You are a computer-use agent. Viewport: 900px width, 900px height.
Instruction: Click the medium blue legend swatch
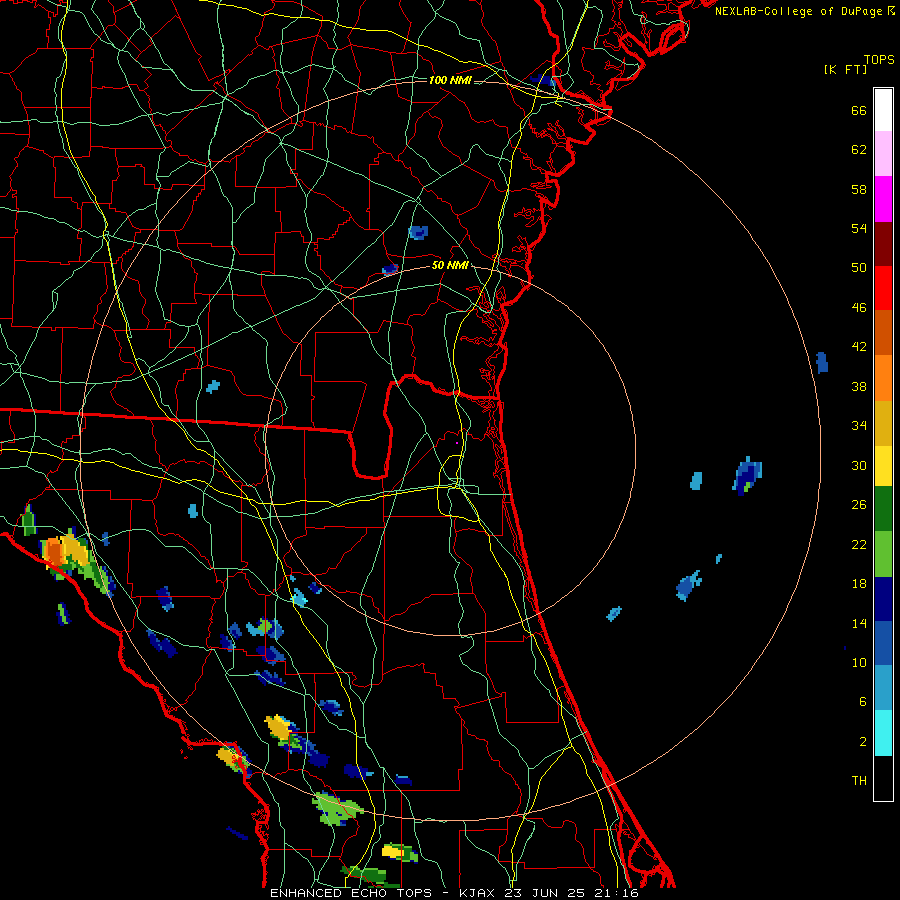tap(883, 643)
